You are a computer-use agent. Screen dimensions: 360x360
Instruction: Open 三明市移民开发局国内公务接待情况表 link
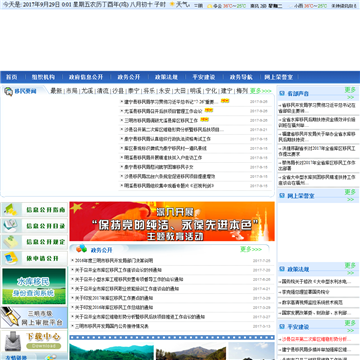[112, 326]
